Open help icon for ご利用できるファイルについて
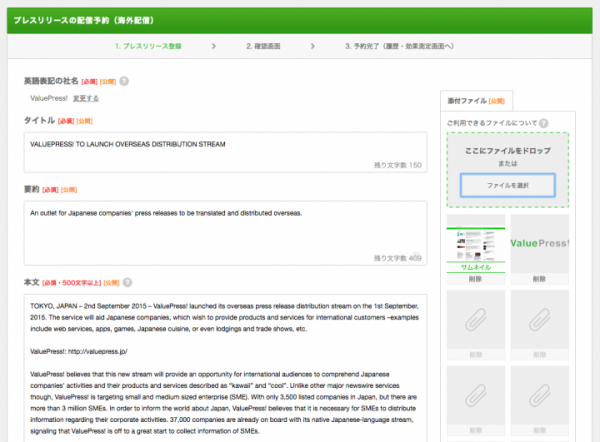Viewport: 600px width, 442px height. pos(543,123)
